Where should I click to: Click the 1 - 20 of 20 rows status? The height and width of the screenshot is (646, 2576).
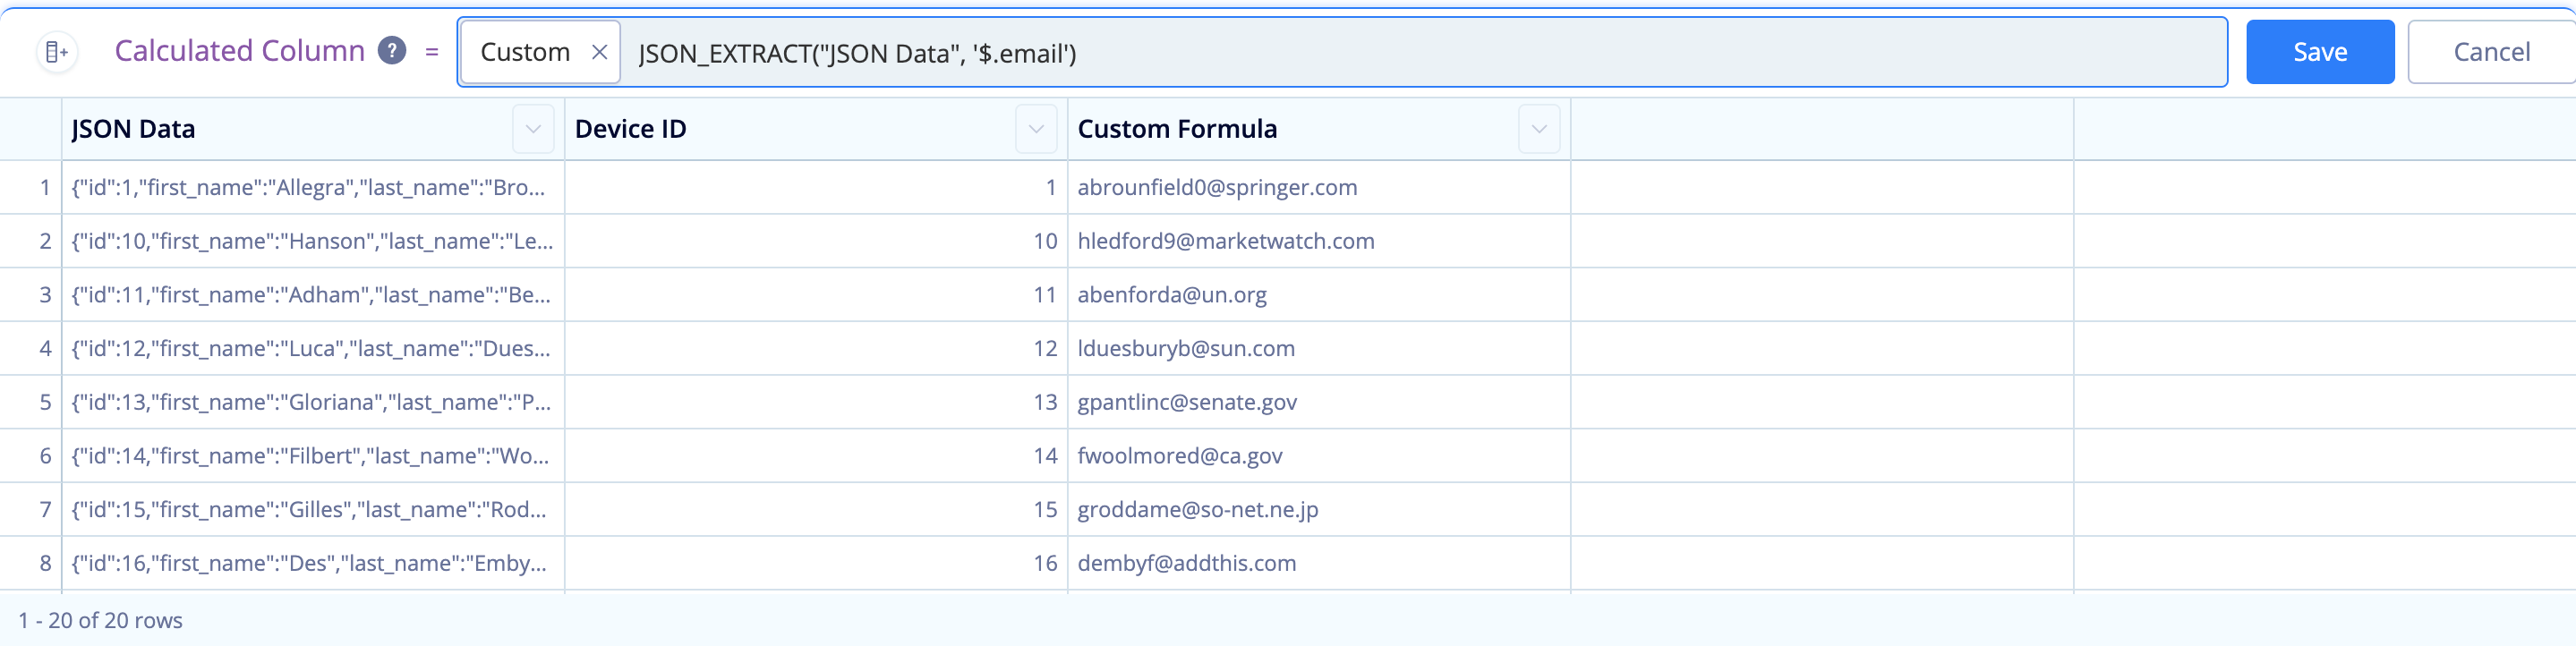tap(100, 620)
